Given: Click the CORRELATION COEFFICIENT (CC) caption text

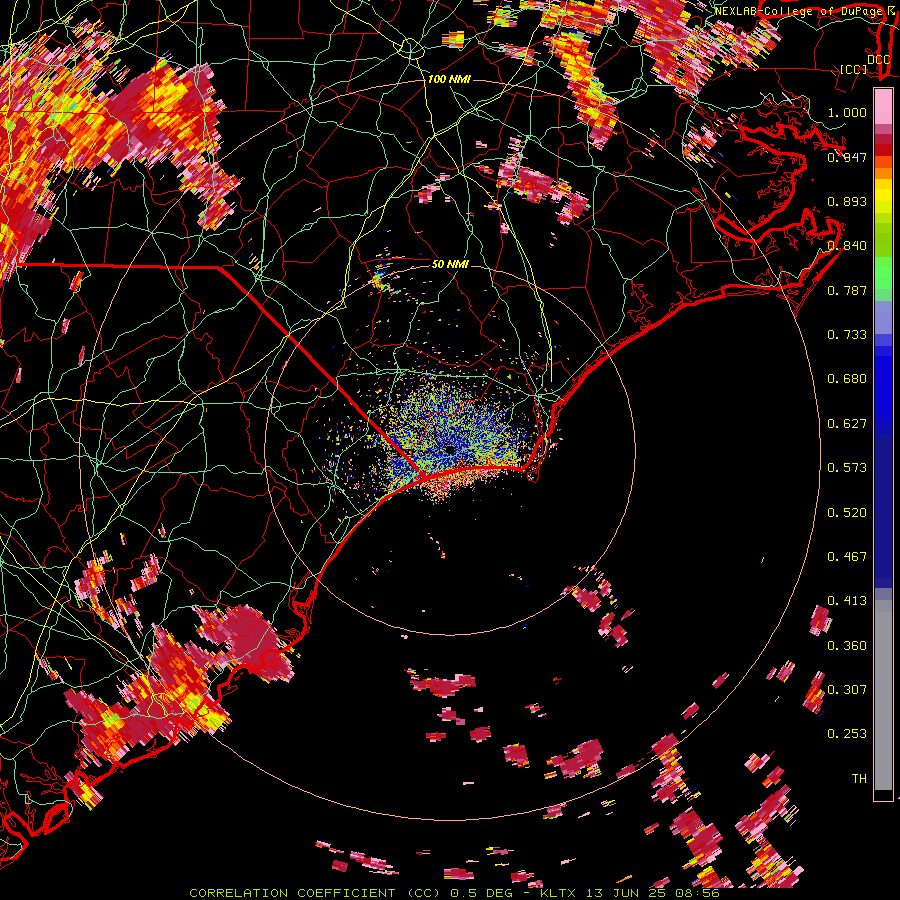Looking at the screenshot, I should (x=317, y=893).
